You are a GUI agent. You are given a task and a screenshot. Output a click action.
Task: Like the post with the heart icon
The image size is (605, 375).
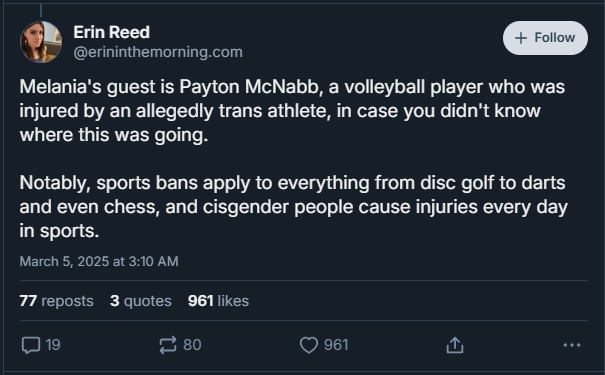tap(309, 345)
